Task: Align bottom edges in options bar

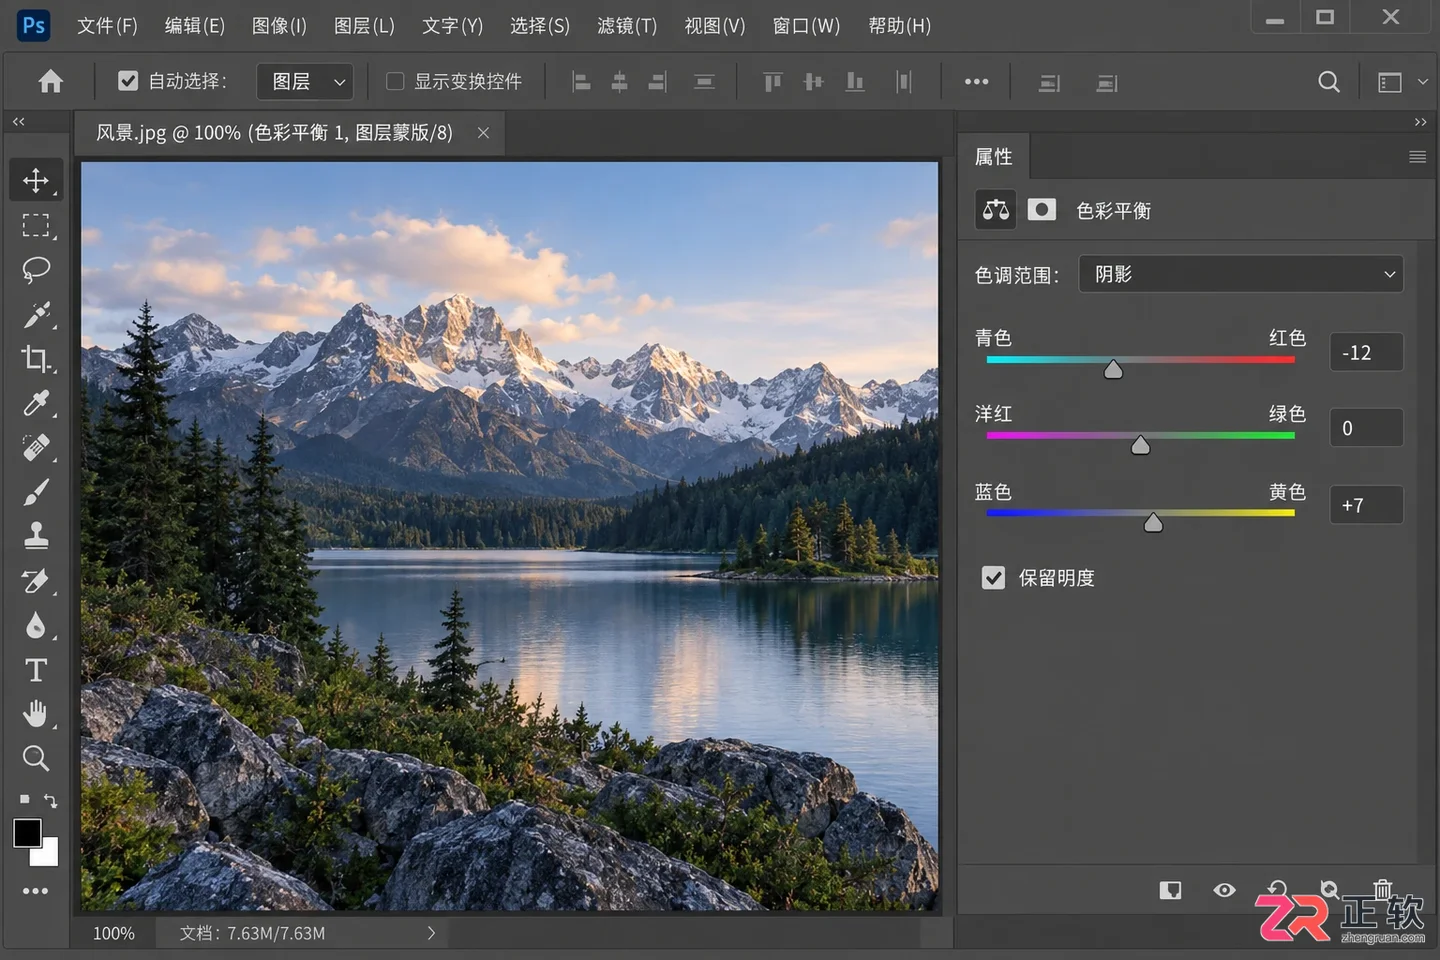Action: [854, 82]
